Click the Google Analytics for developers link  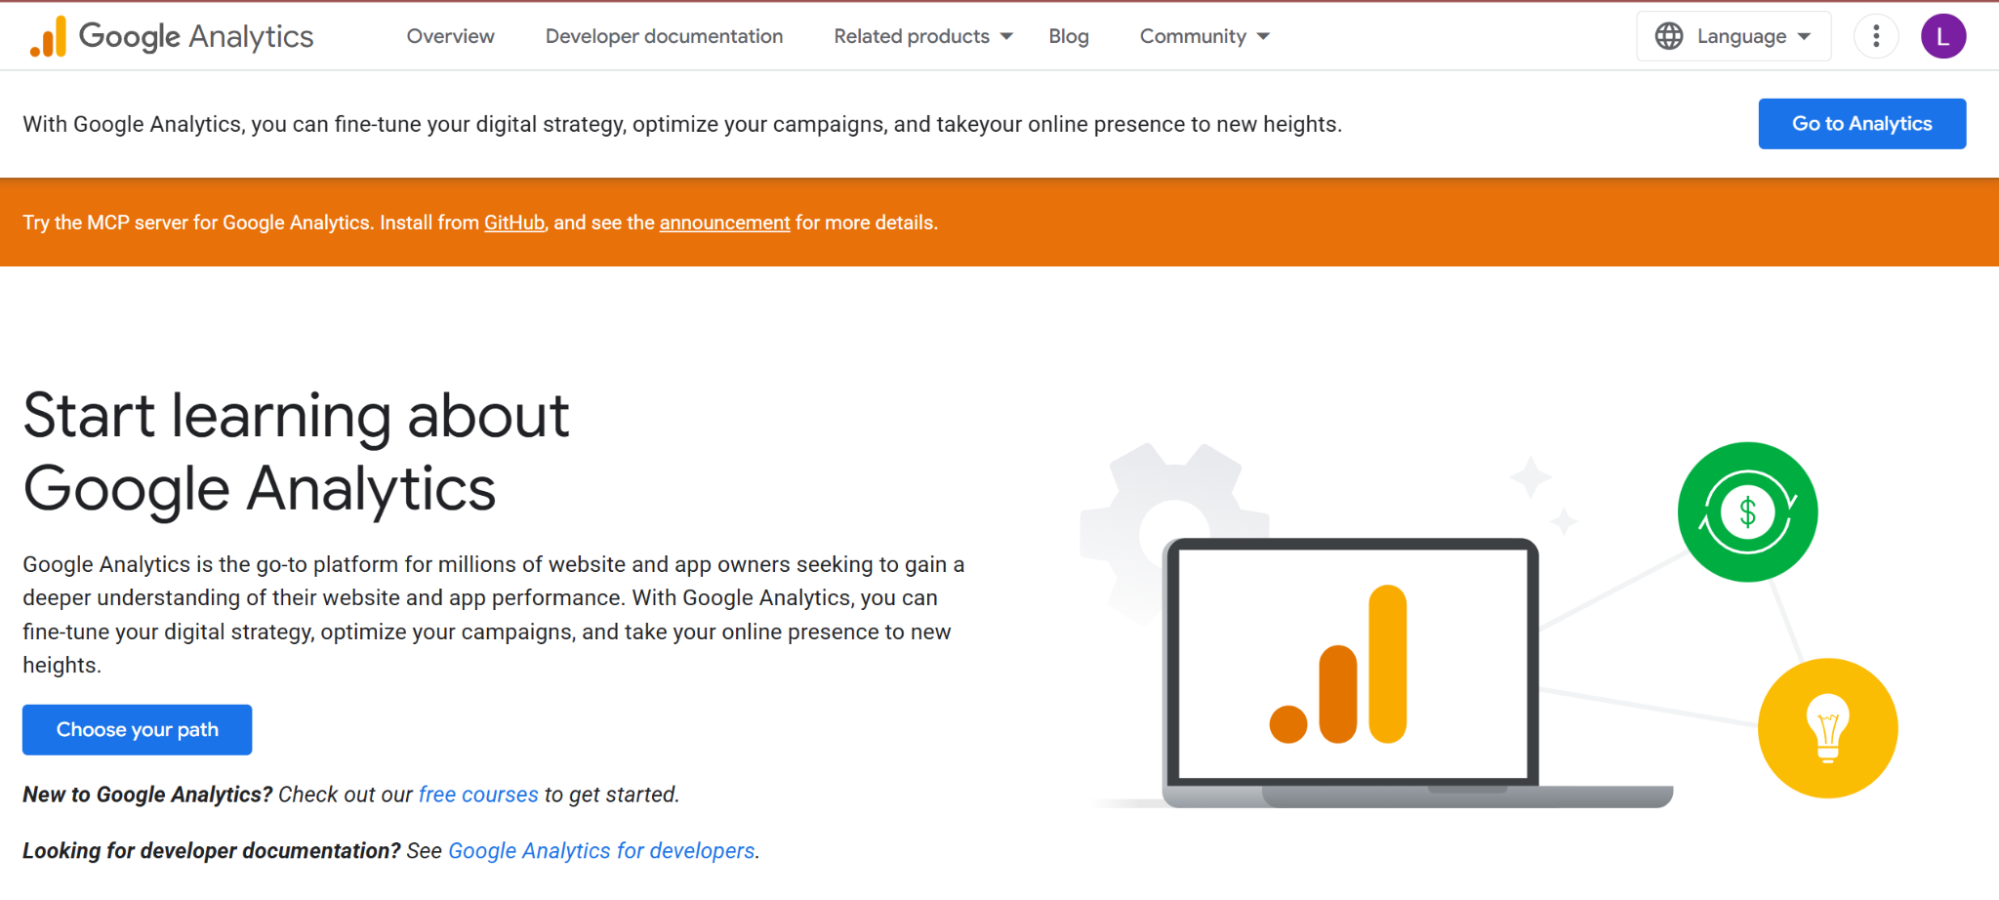pyautogui.click(x=602, y=850)
